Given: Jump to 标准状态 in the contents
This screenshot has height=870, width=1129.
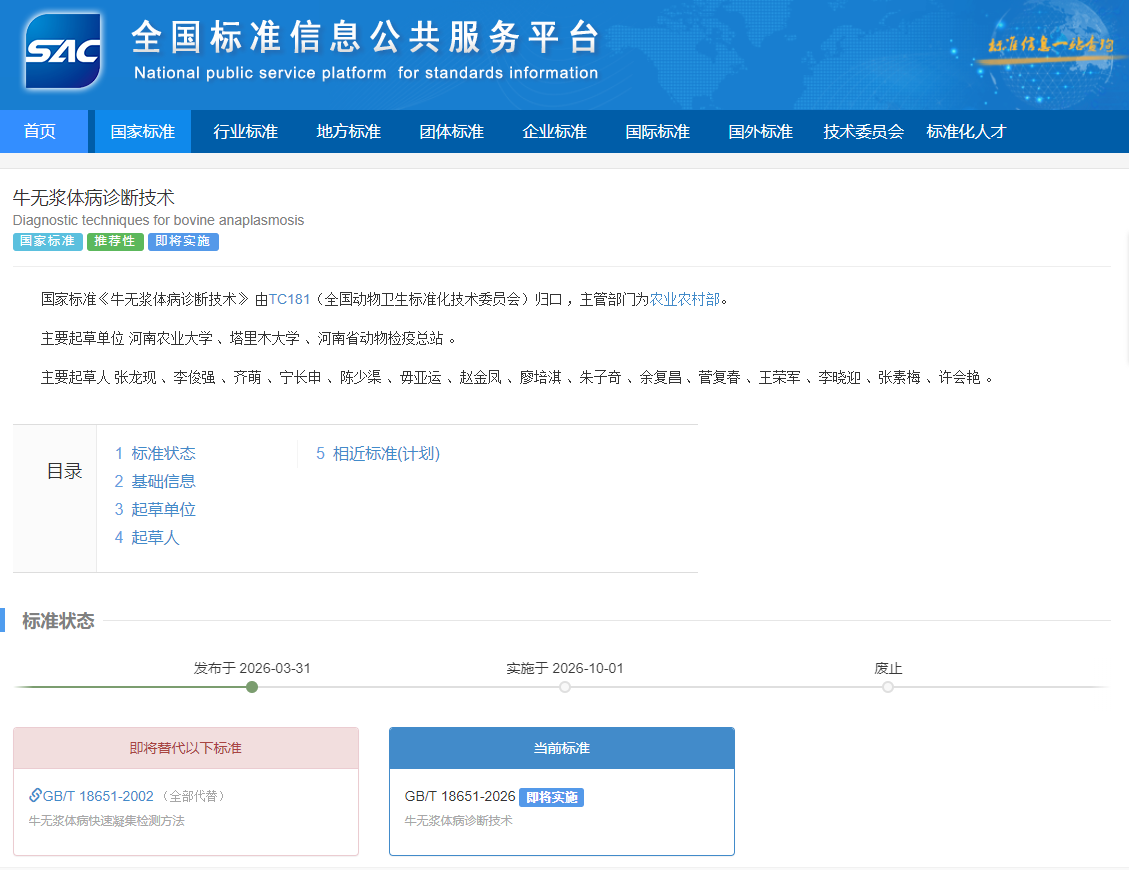Looking at the screenshot, I should 163,454.
